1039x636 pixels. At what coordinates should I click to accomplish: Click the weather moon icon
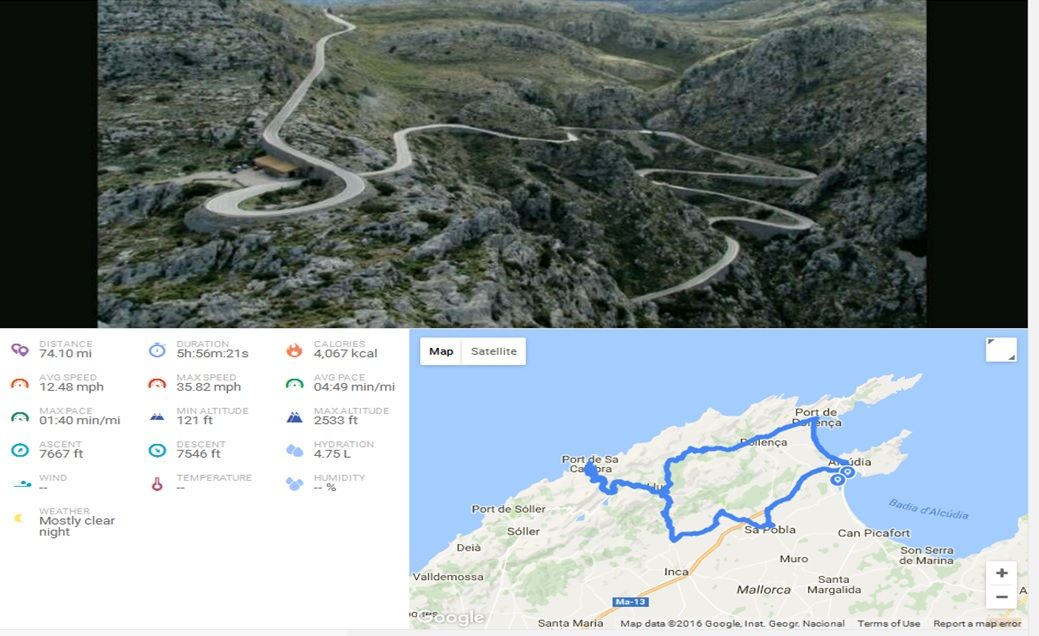[x=19, y=518]
